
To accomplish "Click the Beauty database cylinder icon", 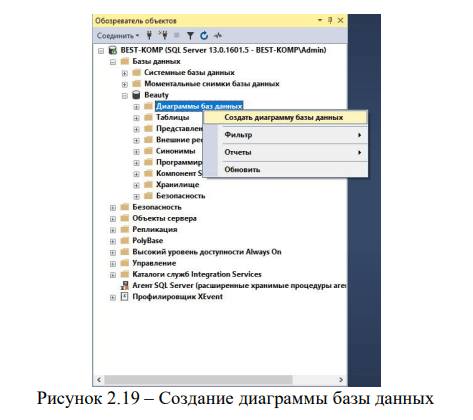I will point(136,95).
